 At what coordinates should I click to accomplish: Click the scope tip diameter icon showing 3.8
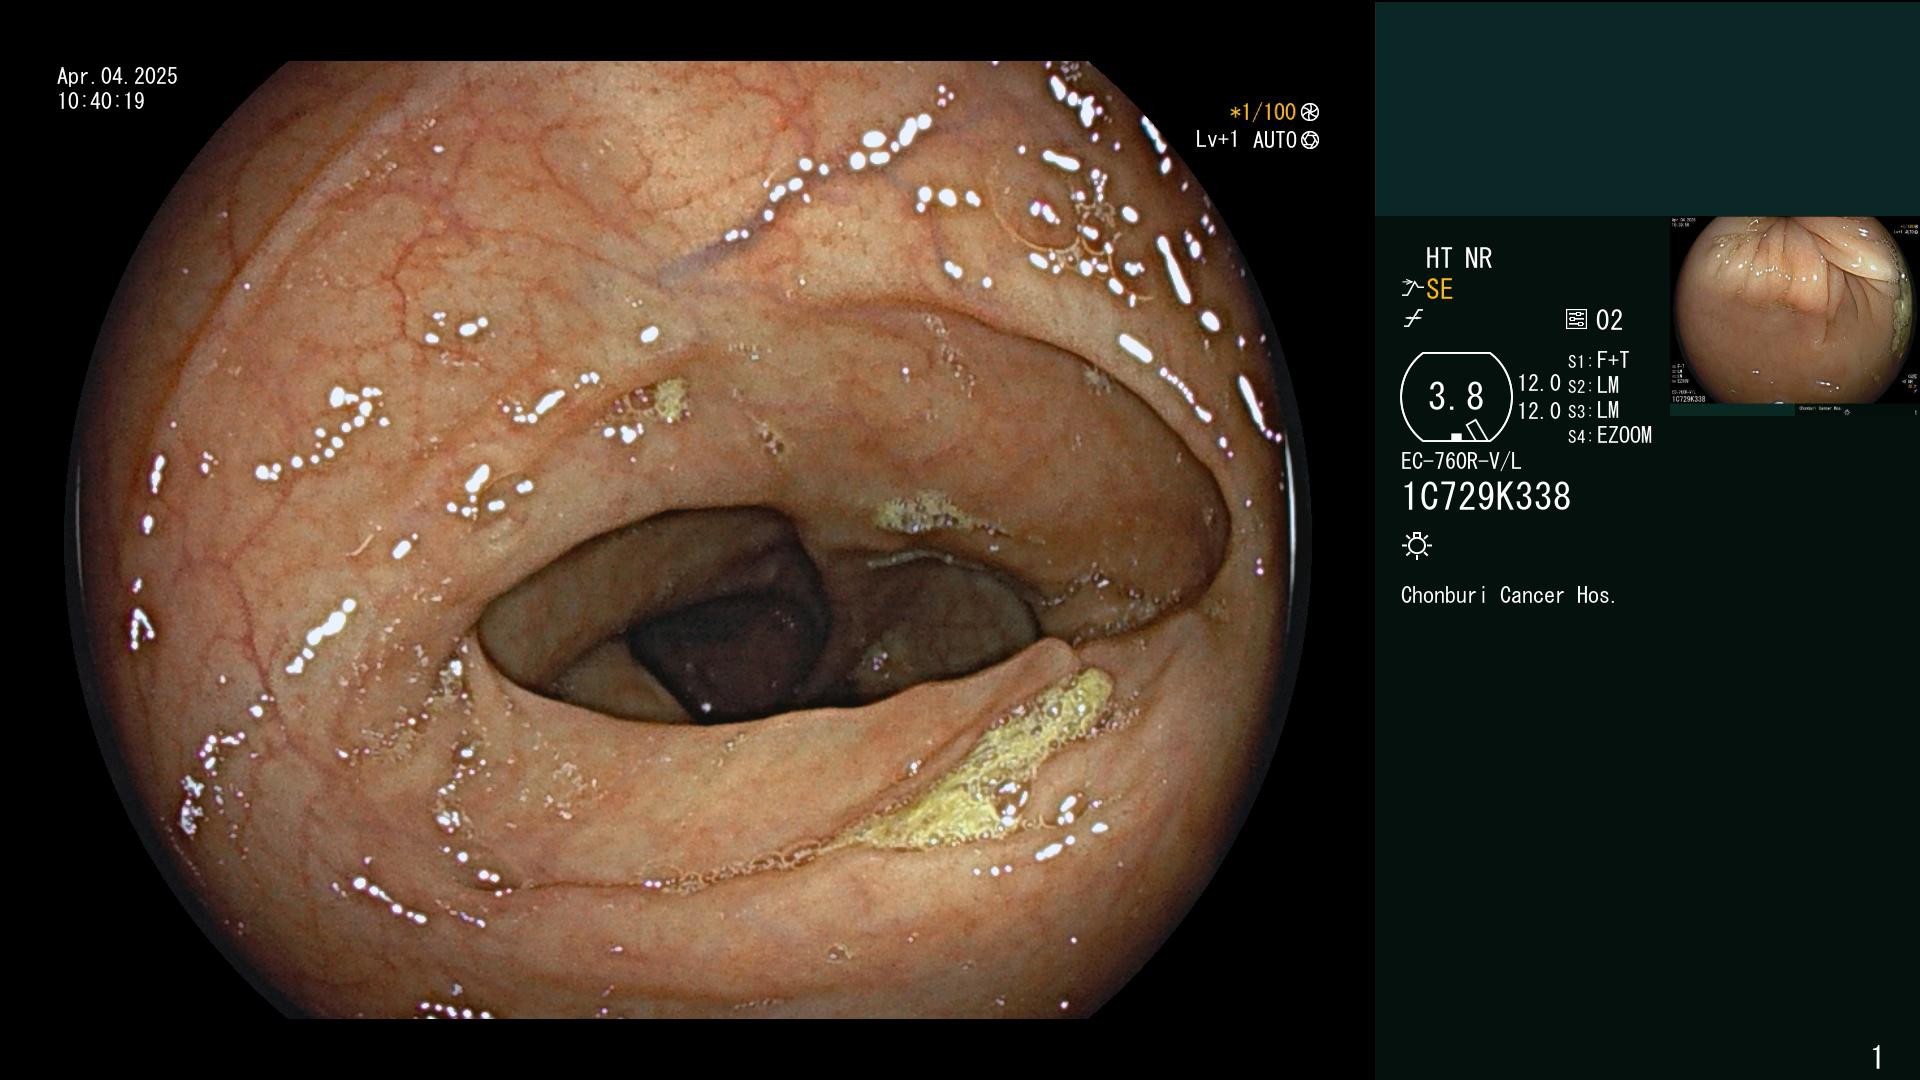pos(1456,397)
